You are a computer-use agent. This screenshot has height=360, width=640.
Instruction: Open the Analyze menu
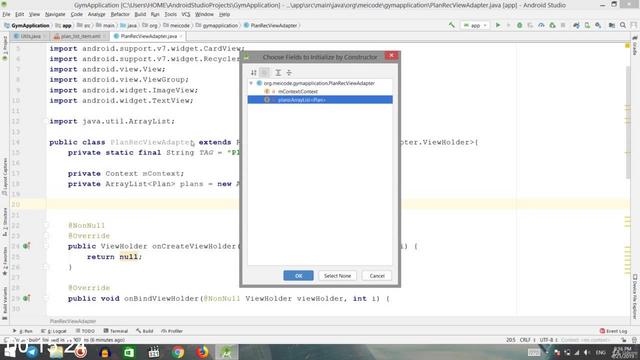click(96, 14)
